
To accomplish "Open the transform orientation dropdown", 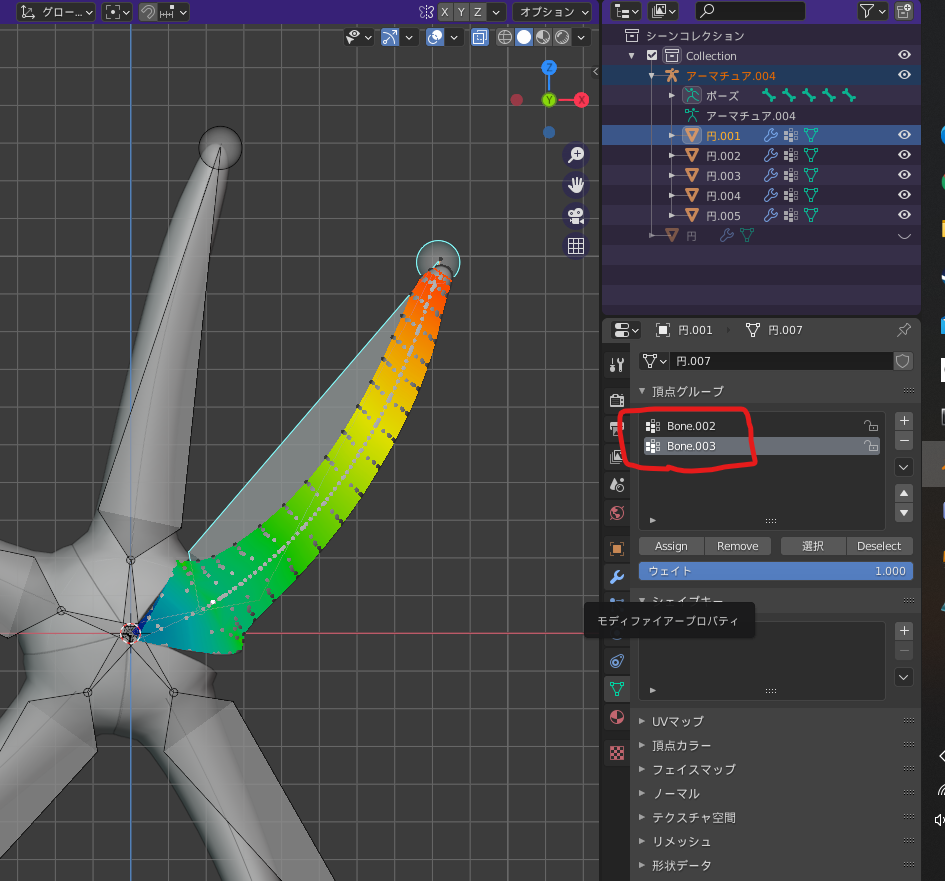I will point(56,11).
